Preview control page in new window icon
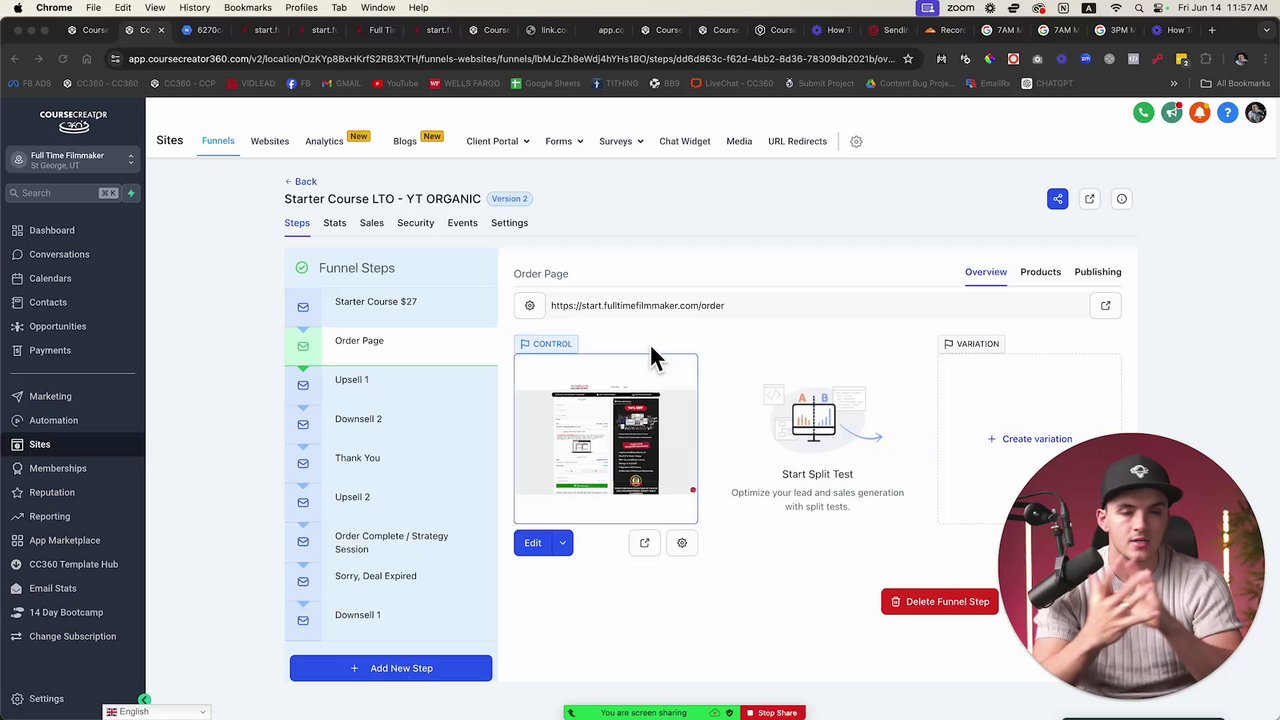The width and height of the screenshot is (1280, 720). 645,543
